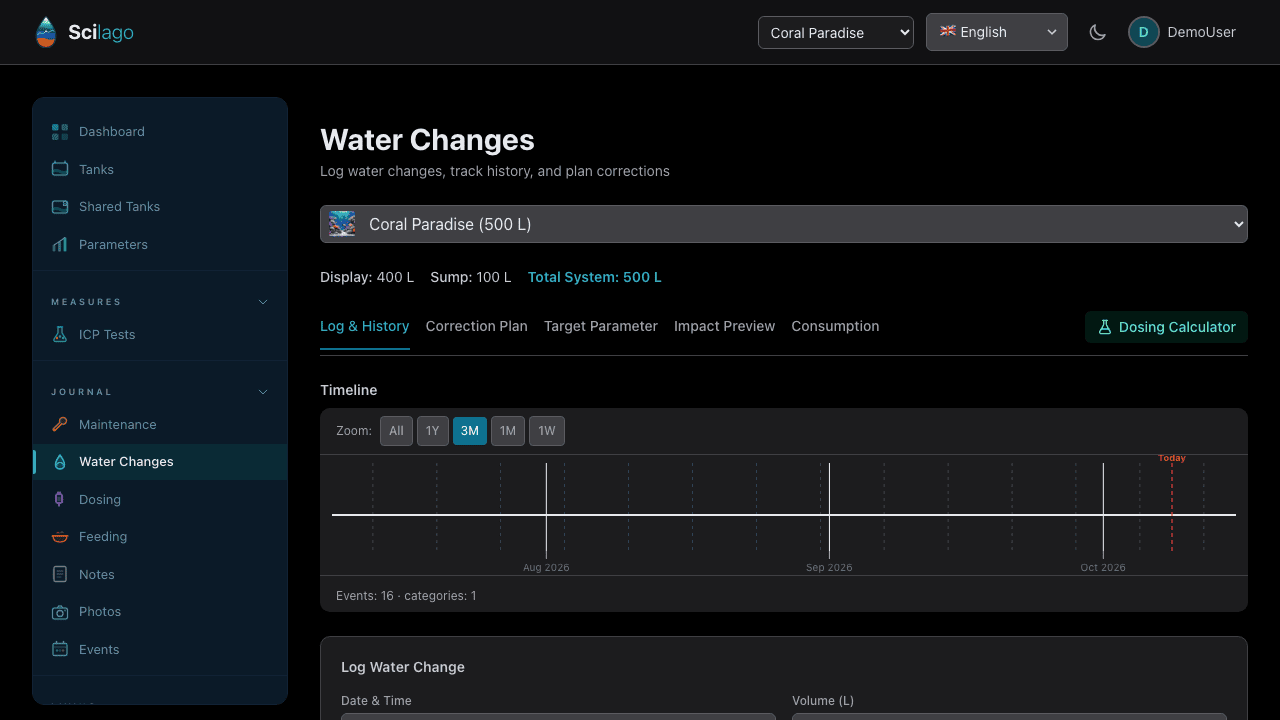The width and height of the screenshot is (1280, 720).
Task: Click Events: 16 · categories: 1 text
Action: (406, 596)
